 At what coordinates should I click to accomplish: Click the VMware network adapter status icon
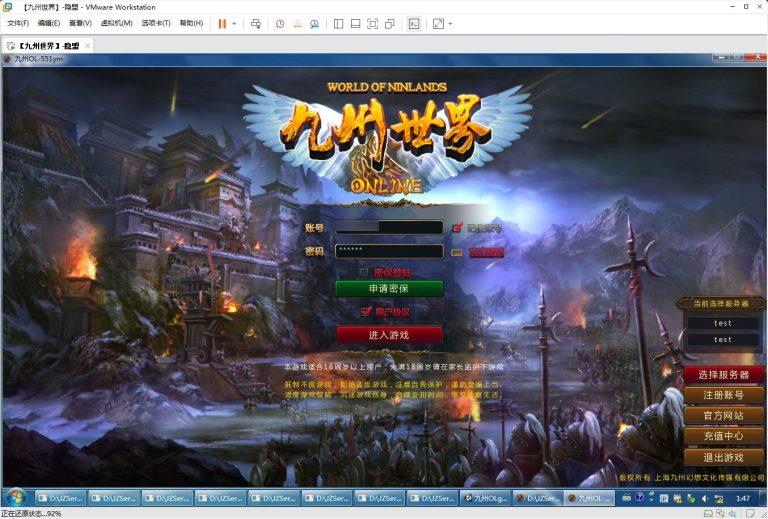coord(720,514)
